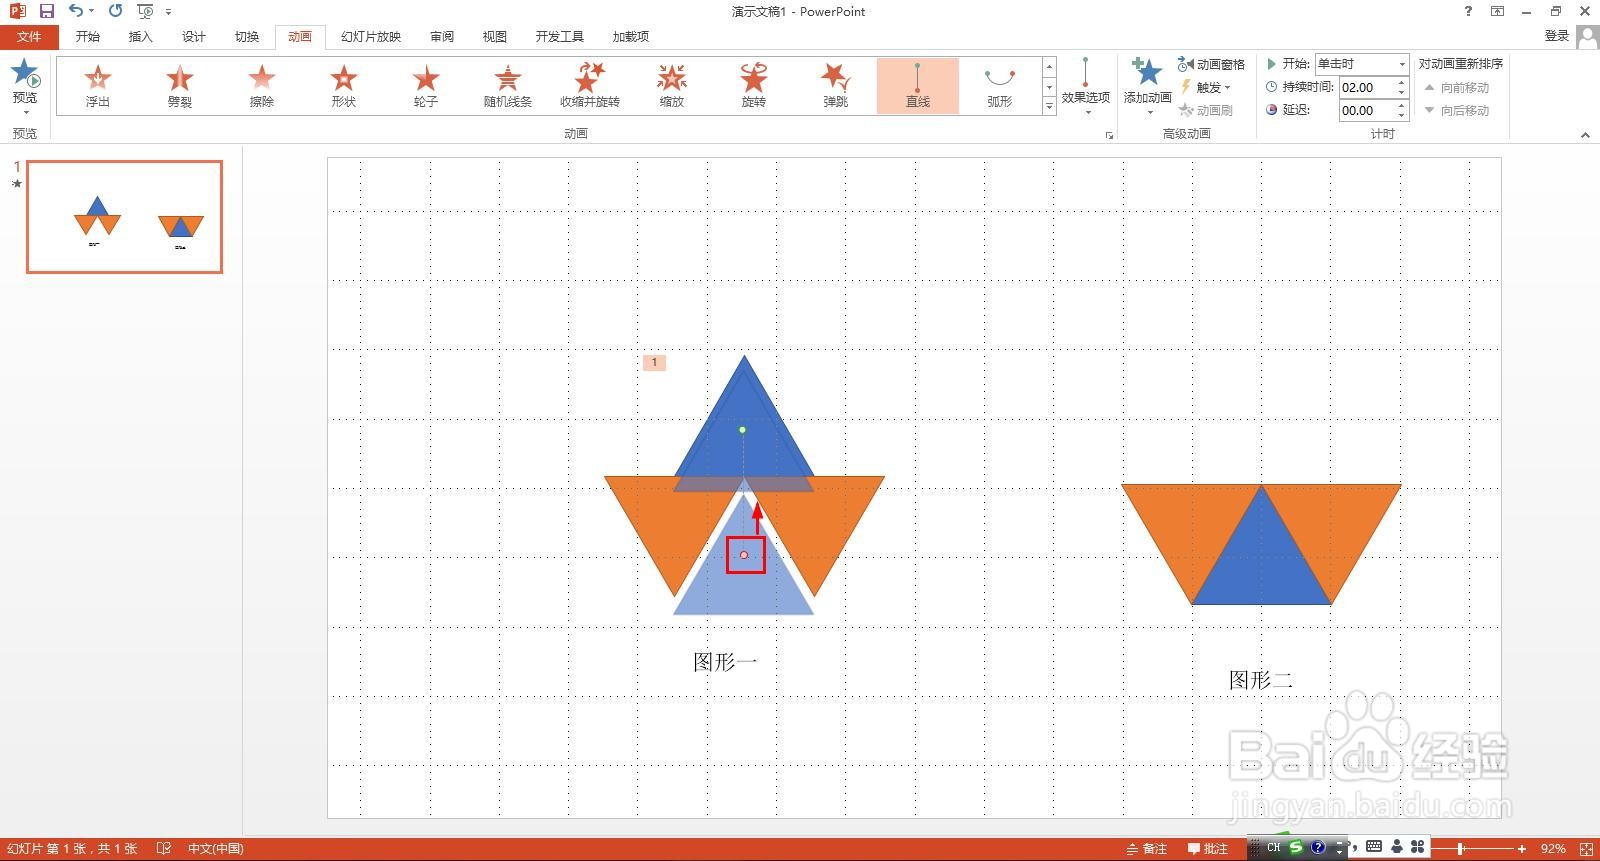1600x861 pixels.
Task: Open the 触发 trigger dropdown
Action: [x=1205, y=87]
